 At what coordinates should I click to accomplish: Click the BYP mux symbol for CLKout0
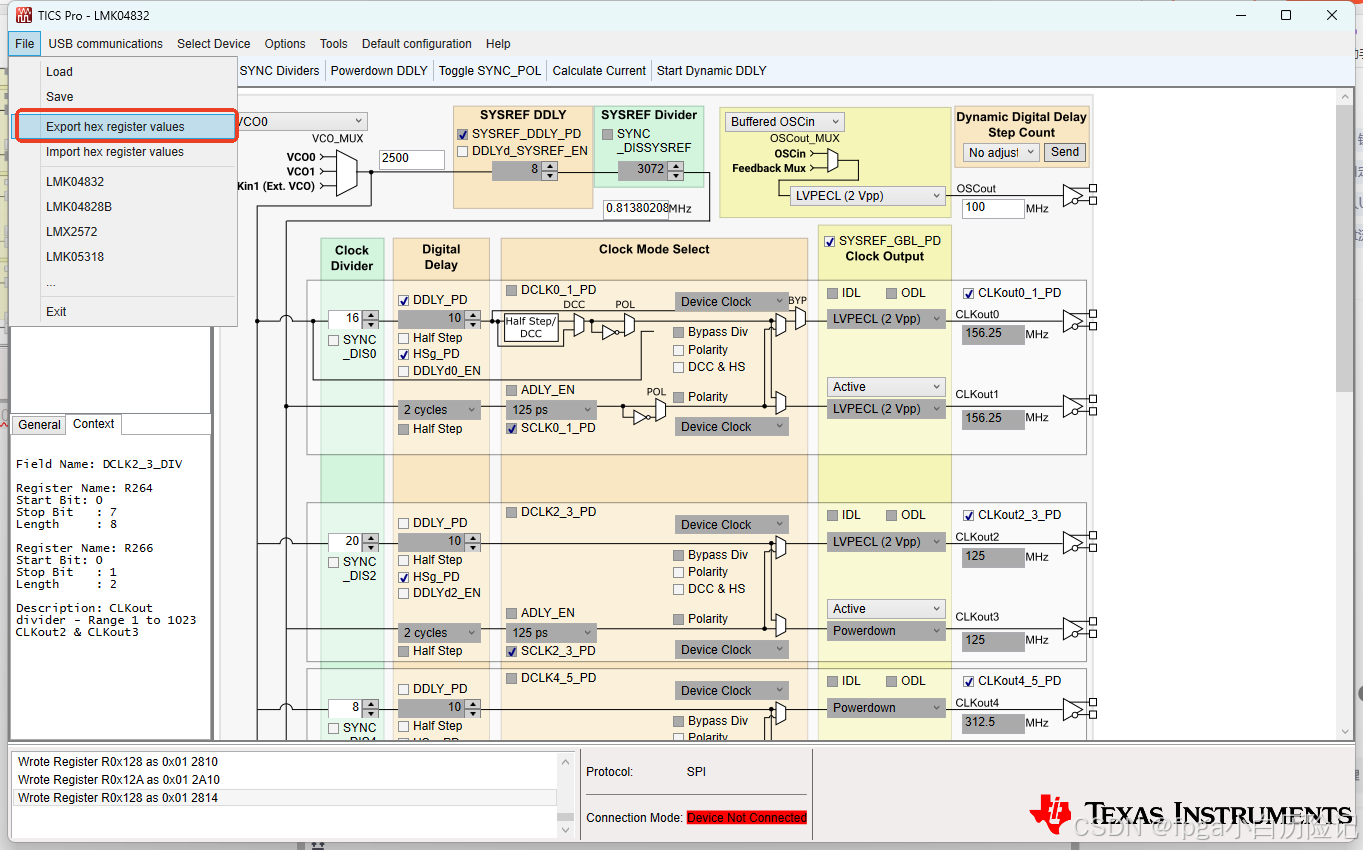pos(799,318)
